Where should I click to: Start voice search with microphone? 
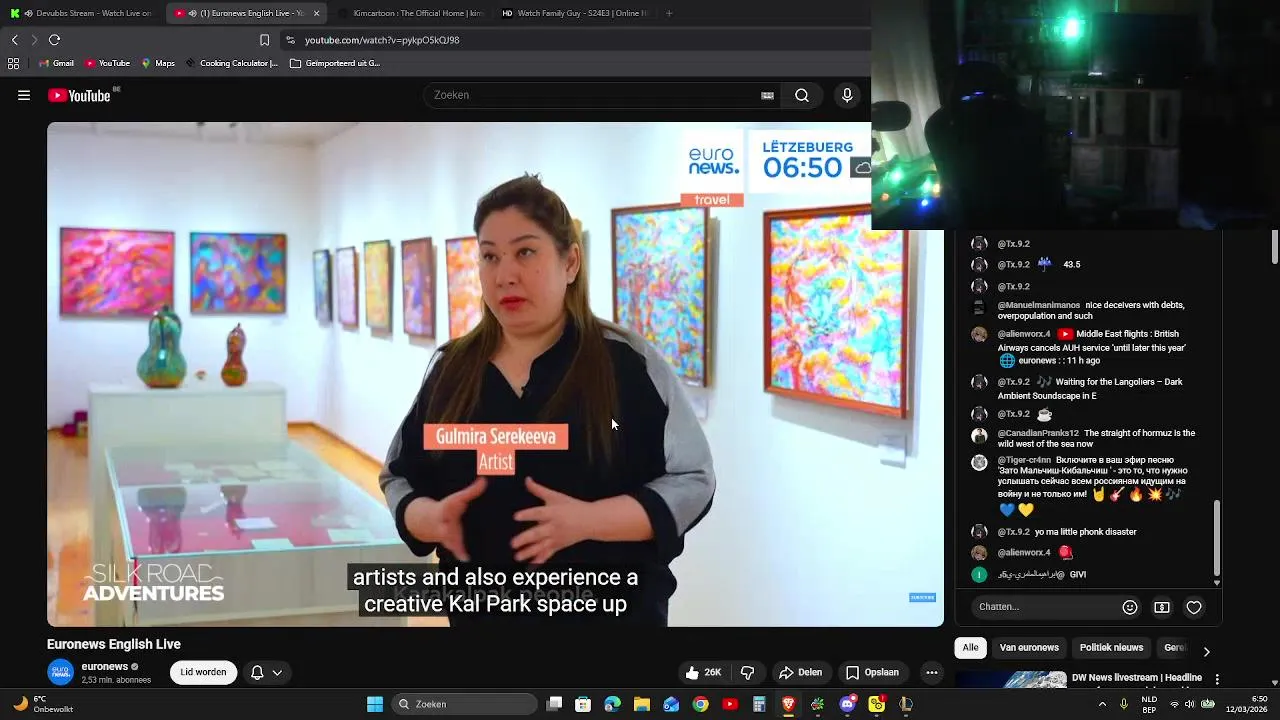pyautogui.click(x=847, y=95)
